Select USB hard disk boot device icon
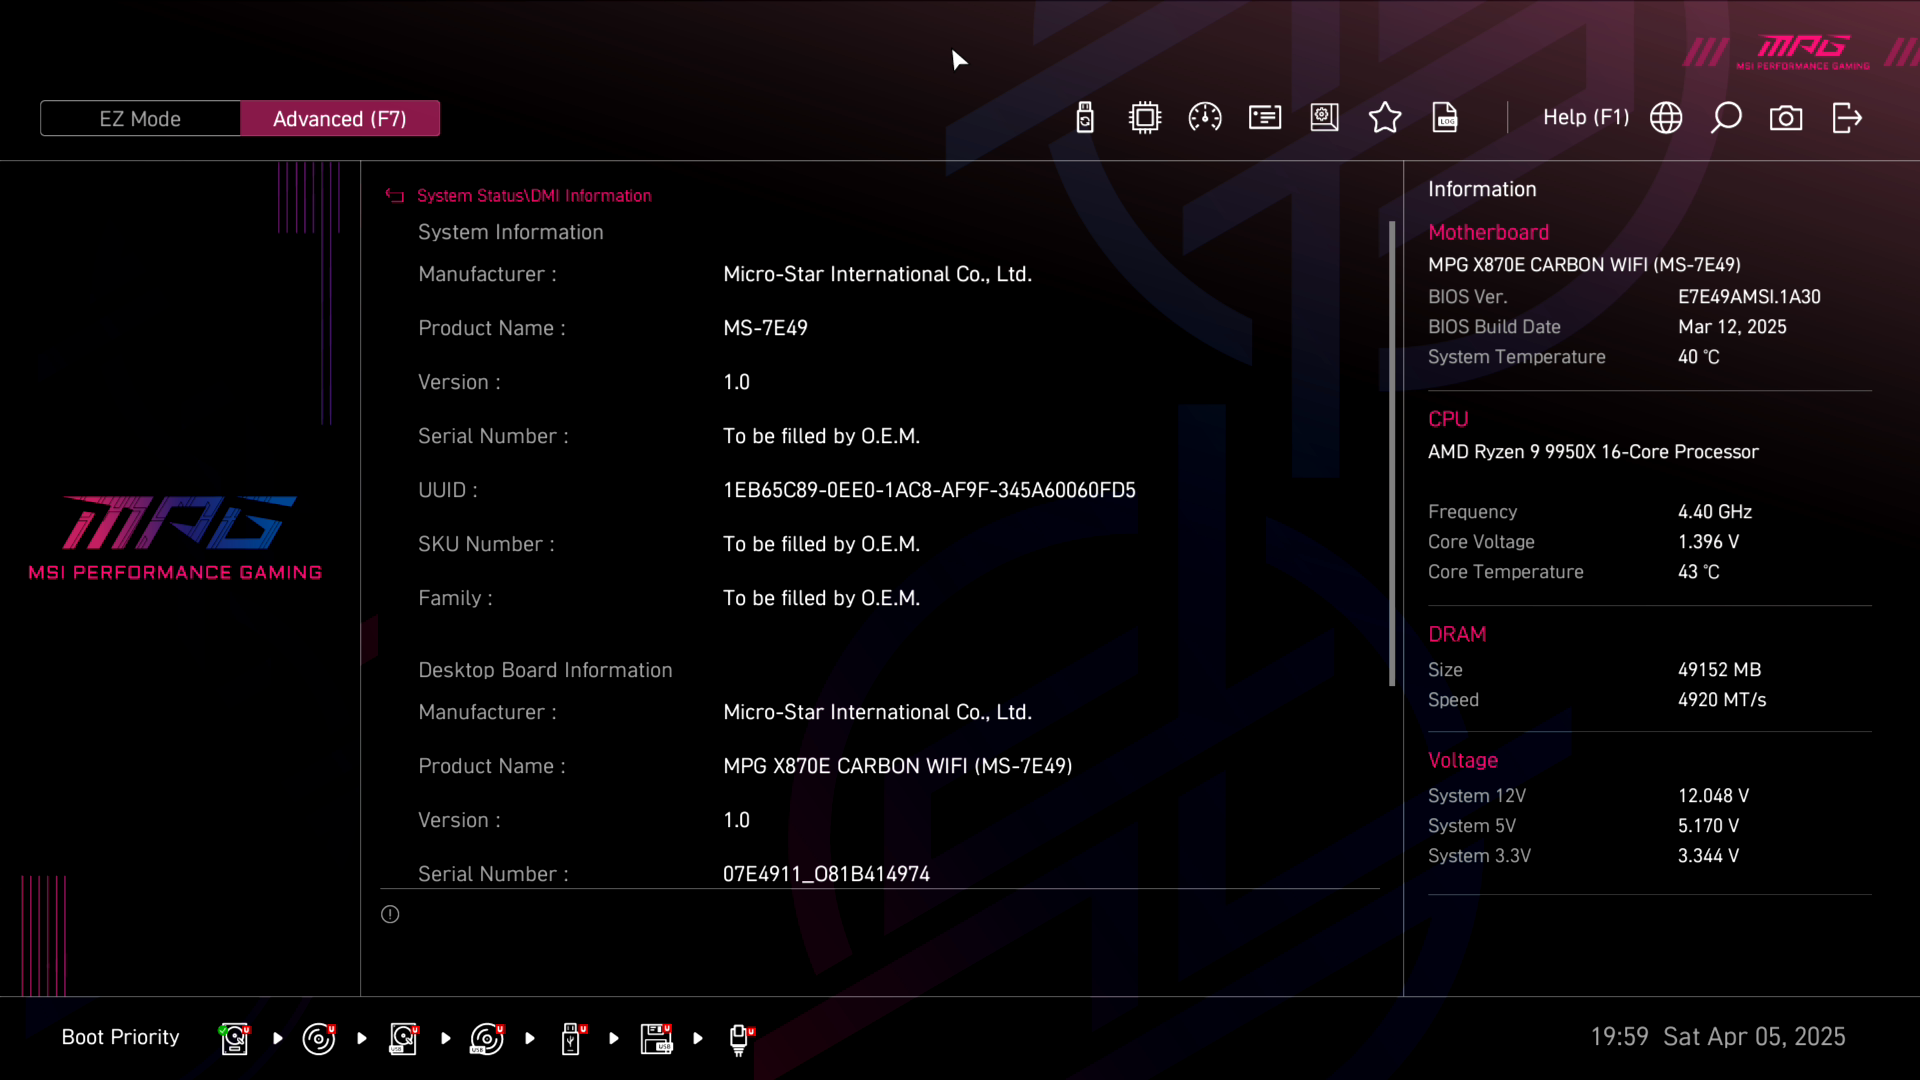This screenshot has height=1080, width=1920. (x=403, y=1038)
